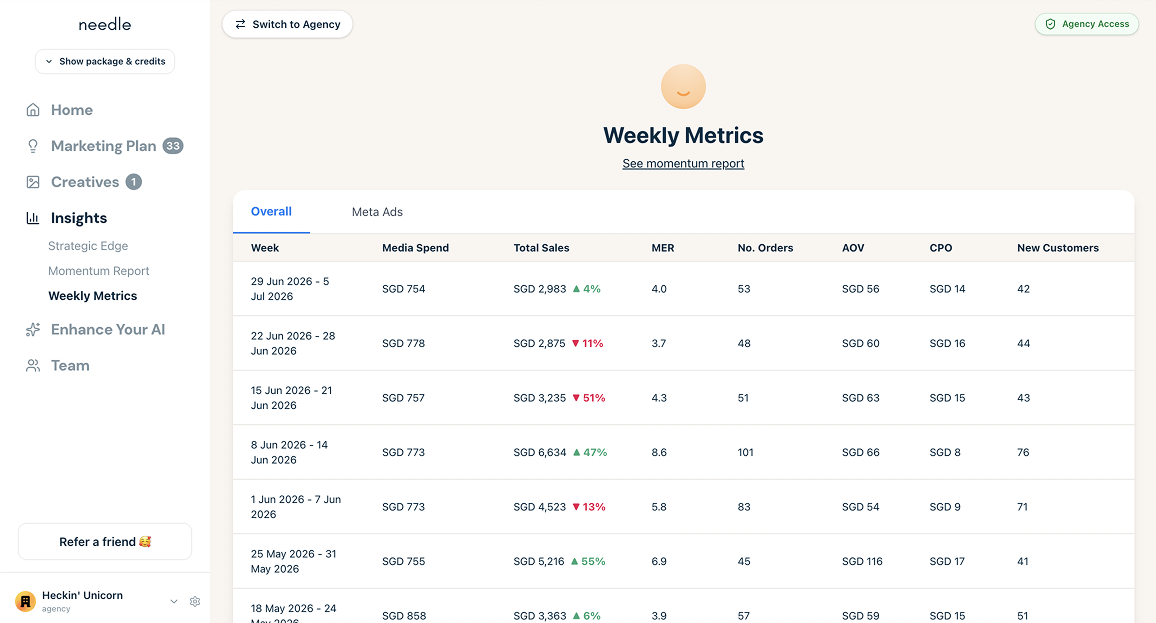Open Momentum Report under Insights

click(99, 271)
